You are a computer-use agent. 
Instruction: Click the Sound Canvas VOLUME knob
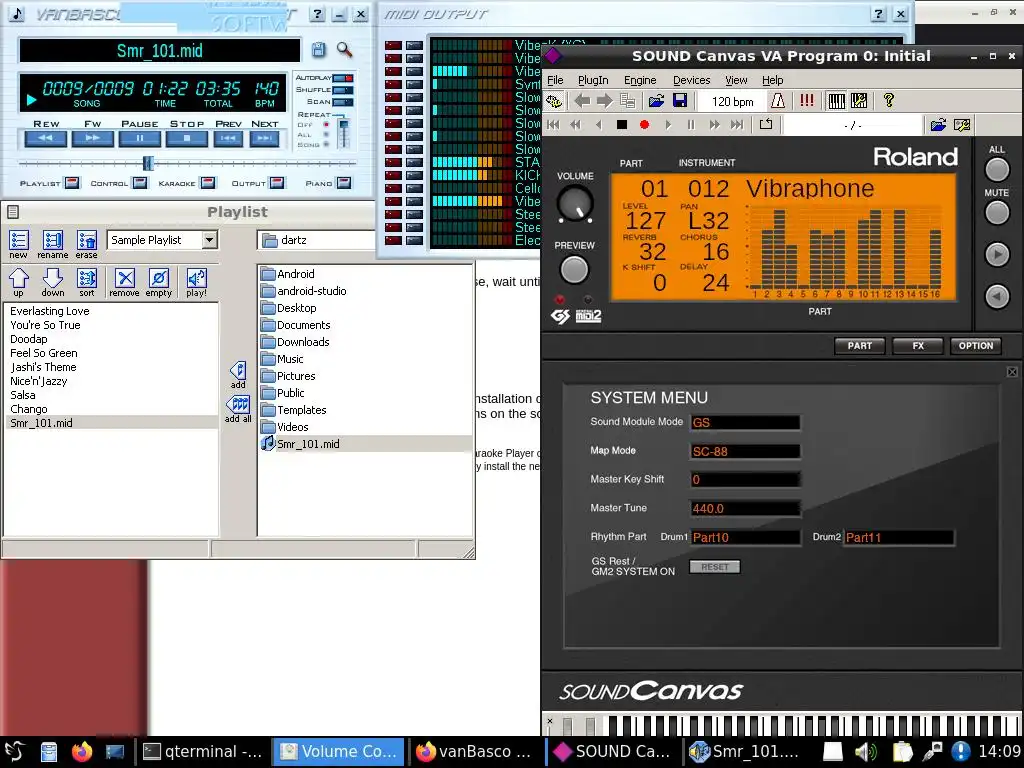point(575,204)
